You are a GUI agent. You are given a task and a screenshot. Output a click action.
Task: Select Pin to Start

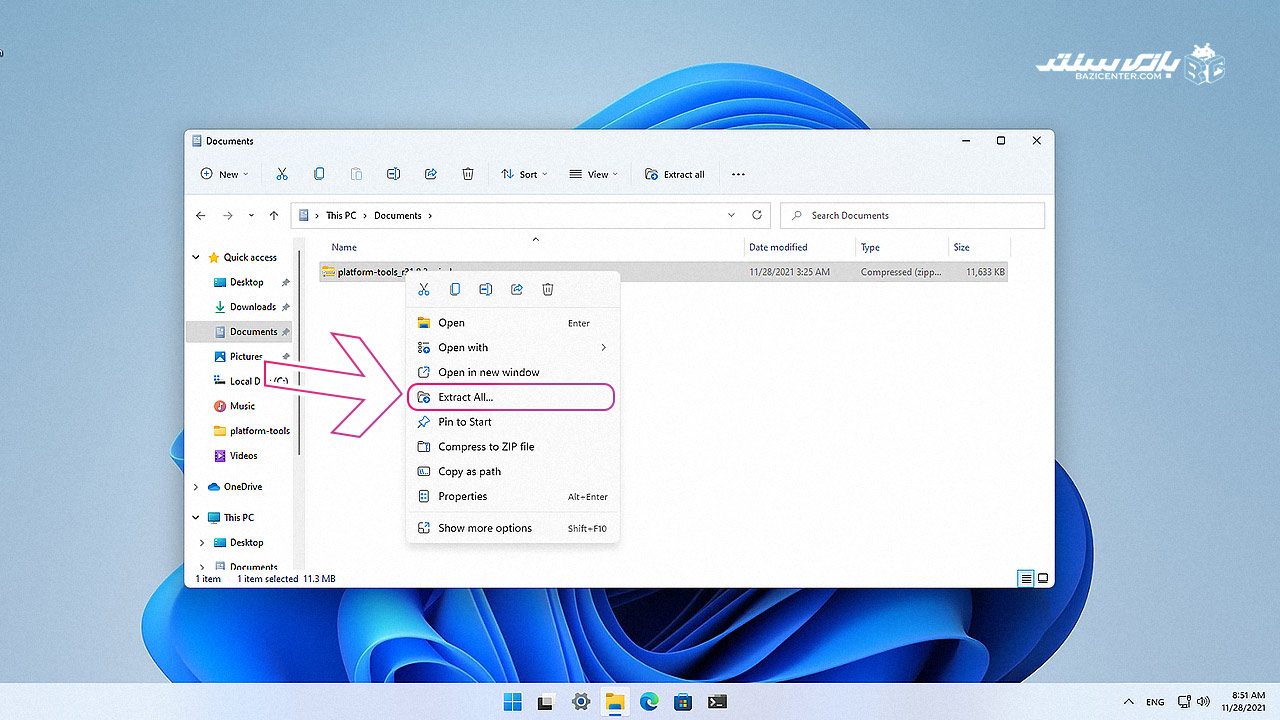pyautogui.click(x=513, y=422)
